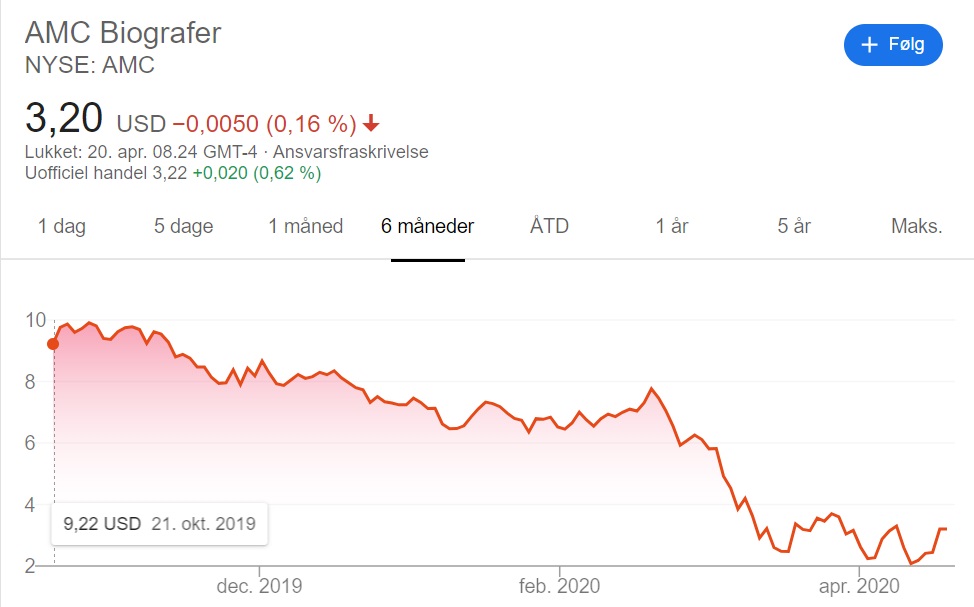Select the 6 måneder tab
974x607 pixels.
(427, 226)
